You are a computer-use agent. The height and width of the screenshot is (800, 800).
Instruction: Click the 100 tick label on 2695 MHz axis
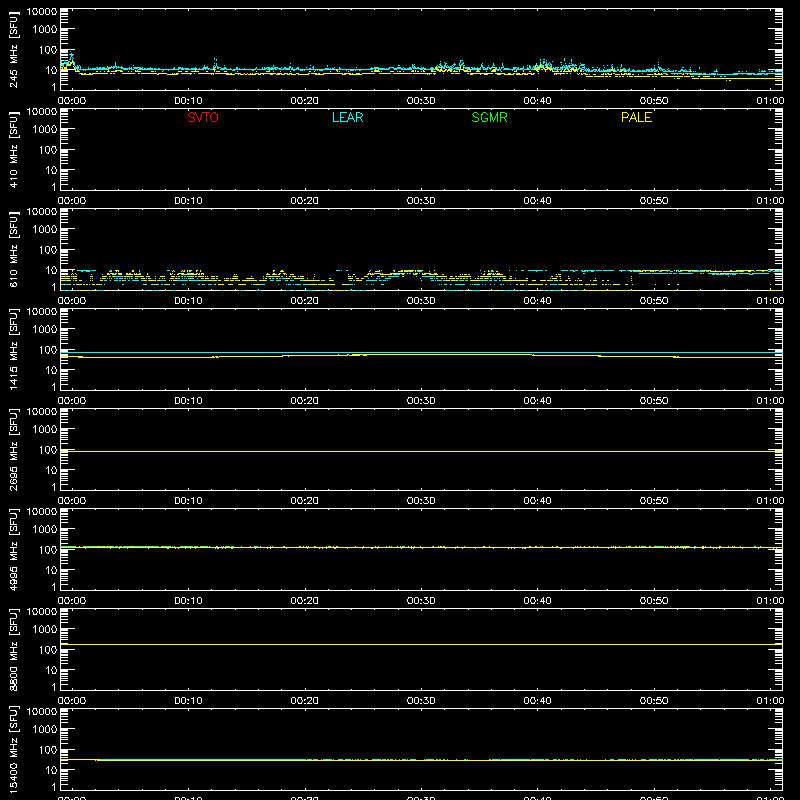(x=47, y=450)
